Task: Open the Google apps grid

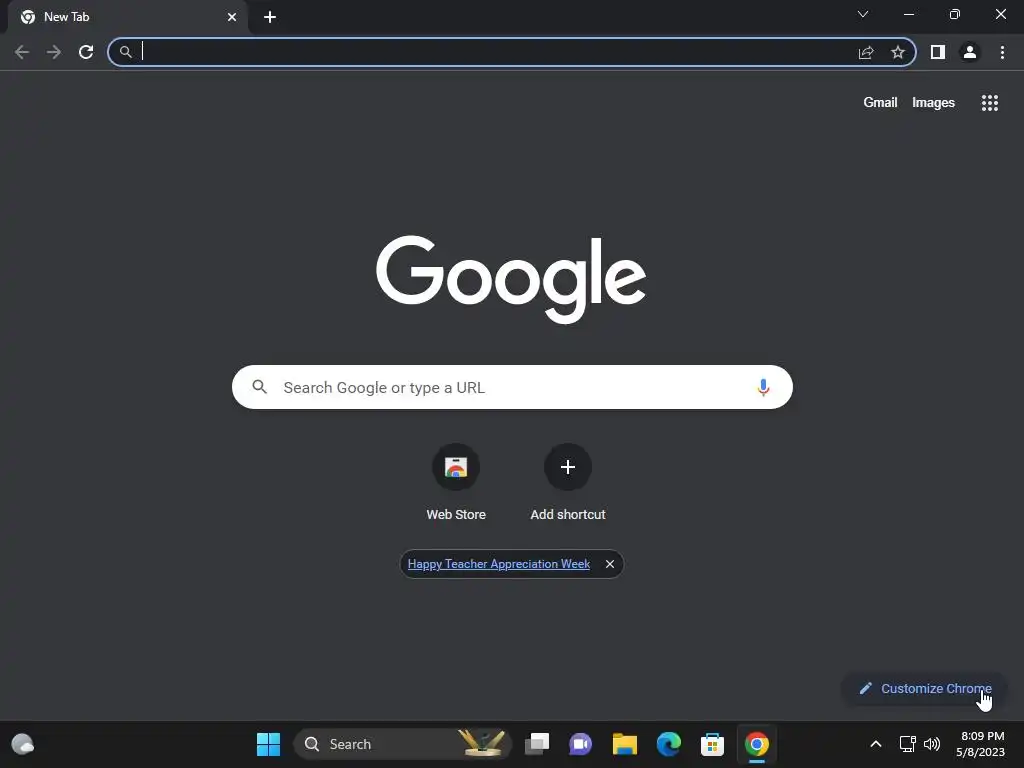Action: [x=989, y=103]
